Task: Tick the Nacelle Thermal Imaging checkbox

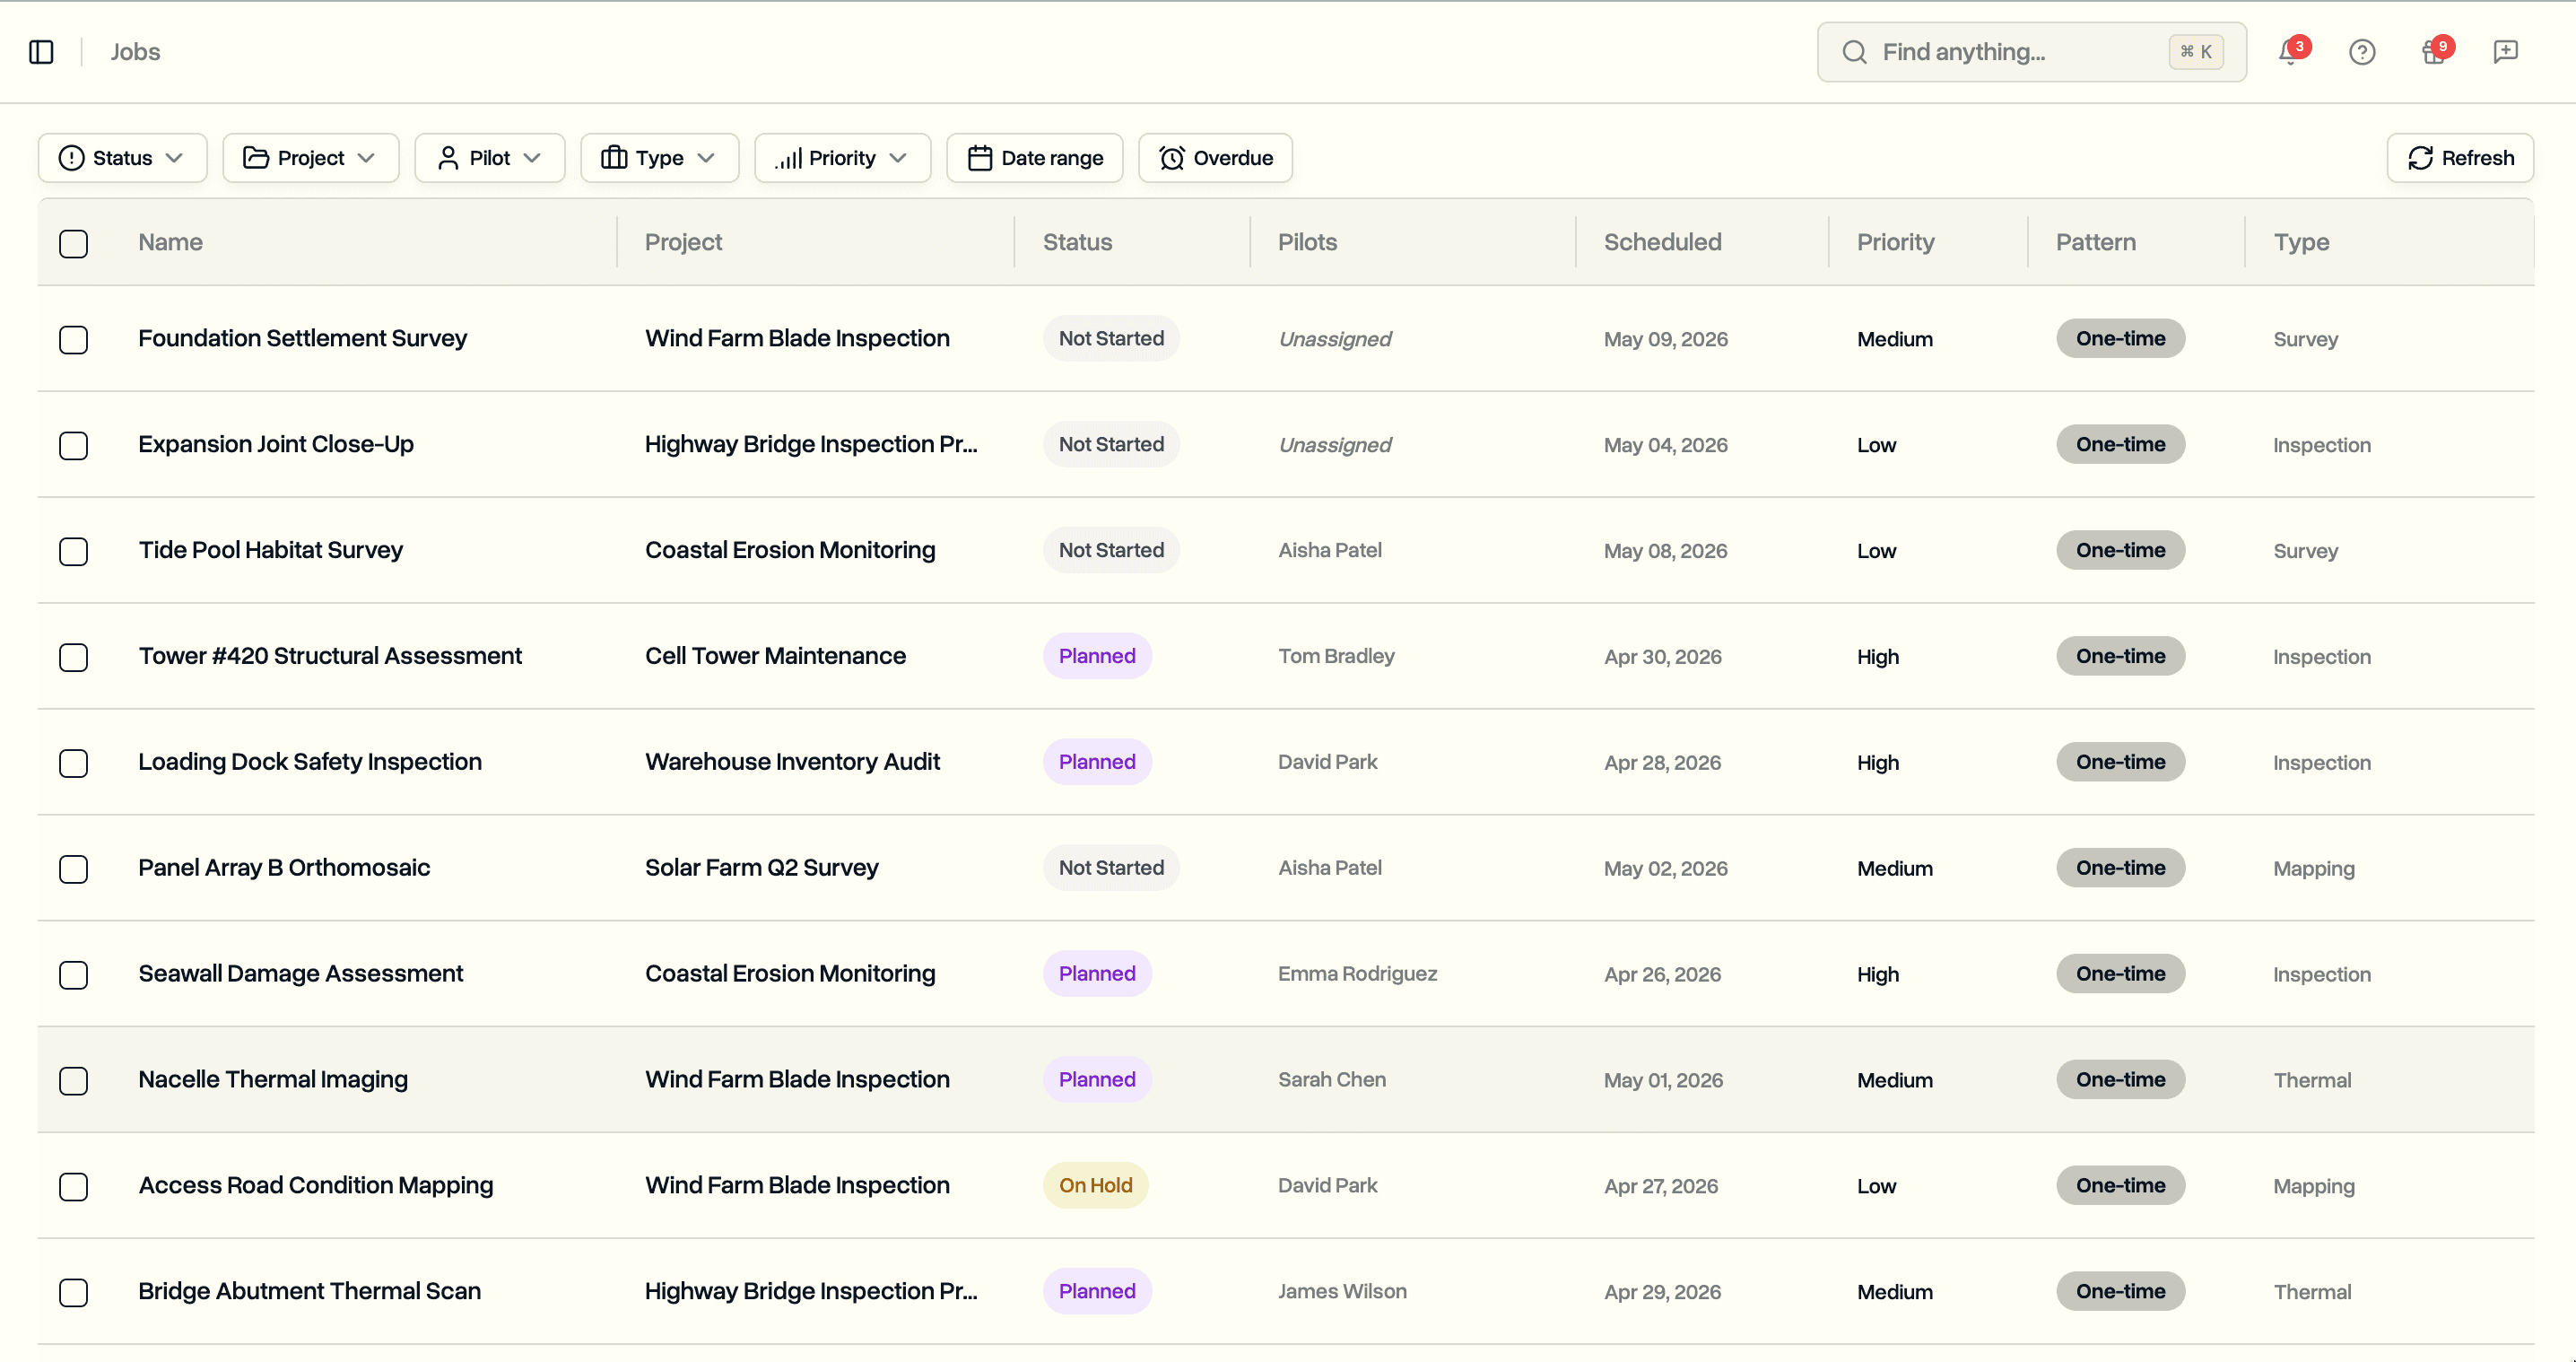Action: click(x=73, y=1080)
